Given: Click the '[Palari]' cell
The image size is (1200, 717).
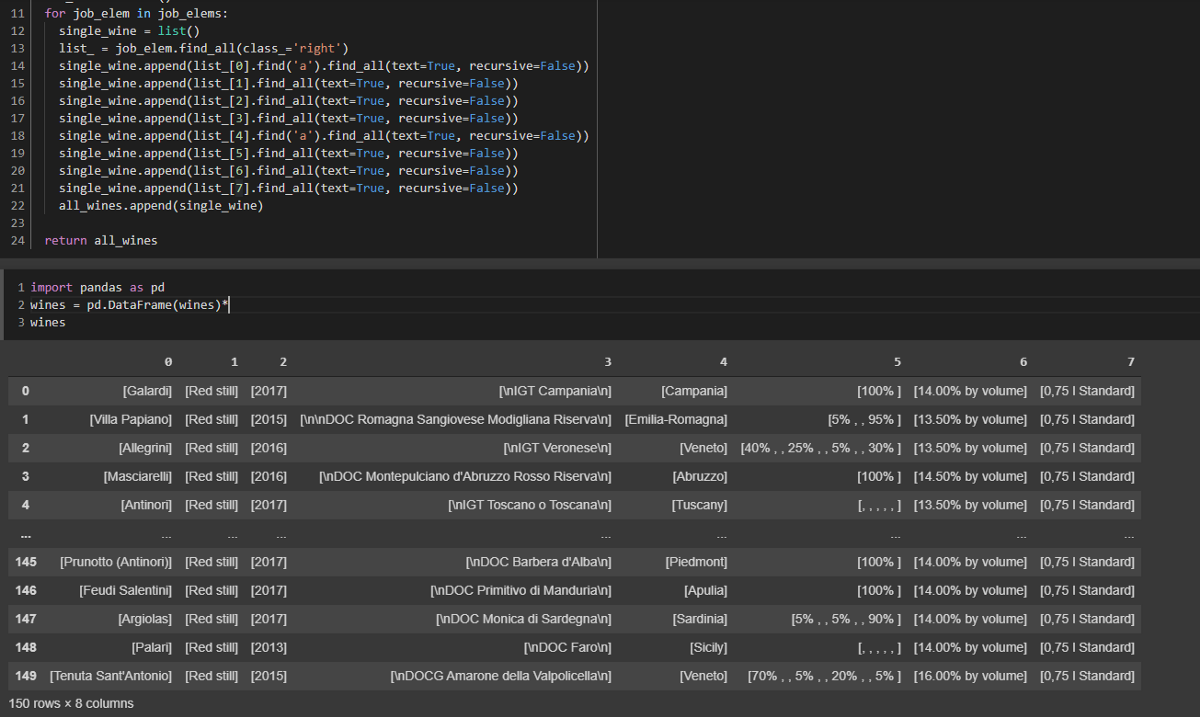Looking at the screenshot, I should tap(151, 647).
